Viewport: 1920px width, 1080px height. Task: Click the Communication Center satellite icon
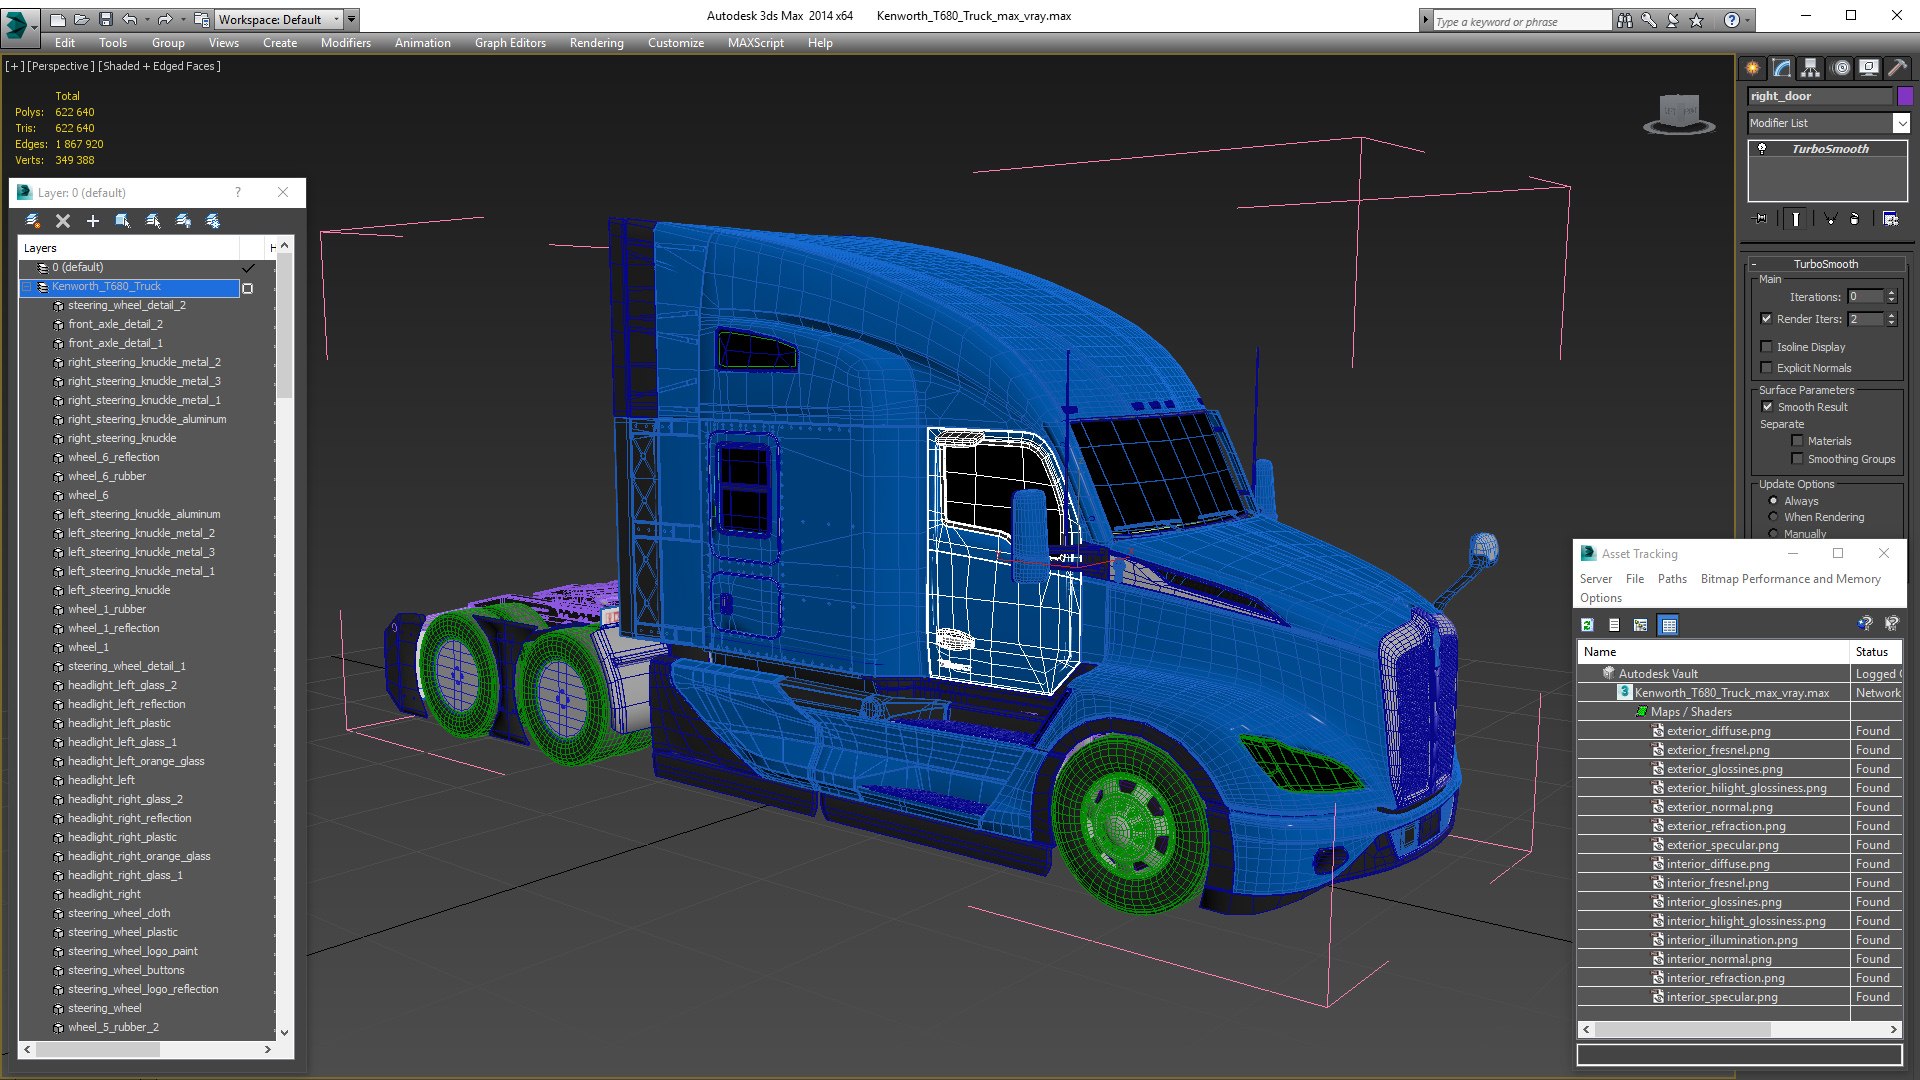coord(1672,20)
